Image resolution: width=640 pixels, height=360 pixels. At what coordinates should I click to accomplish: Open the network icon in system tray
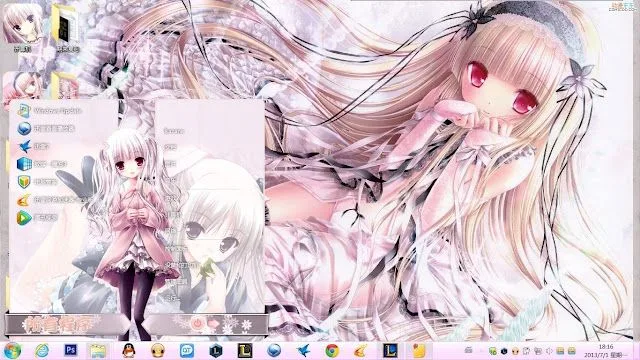point(538,351)
